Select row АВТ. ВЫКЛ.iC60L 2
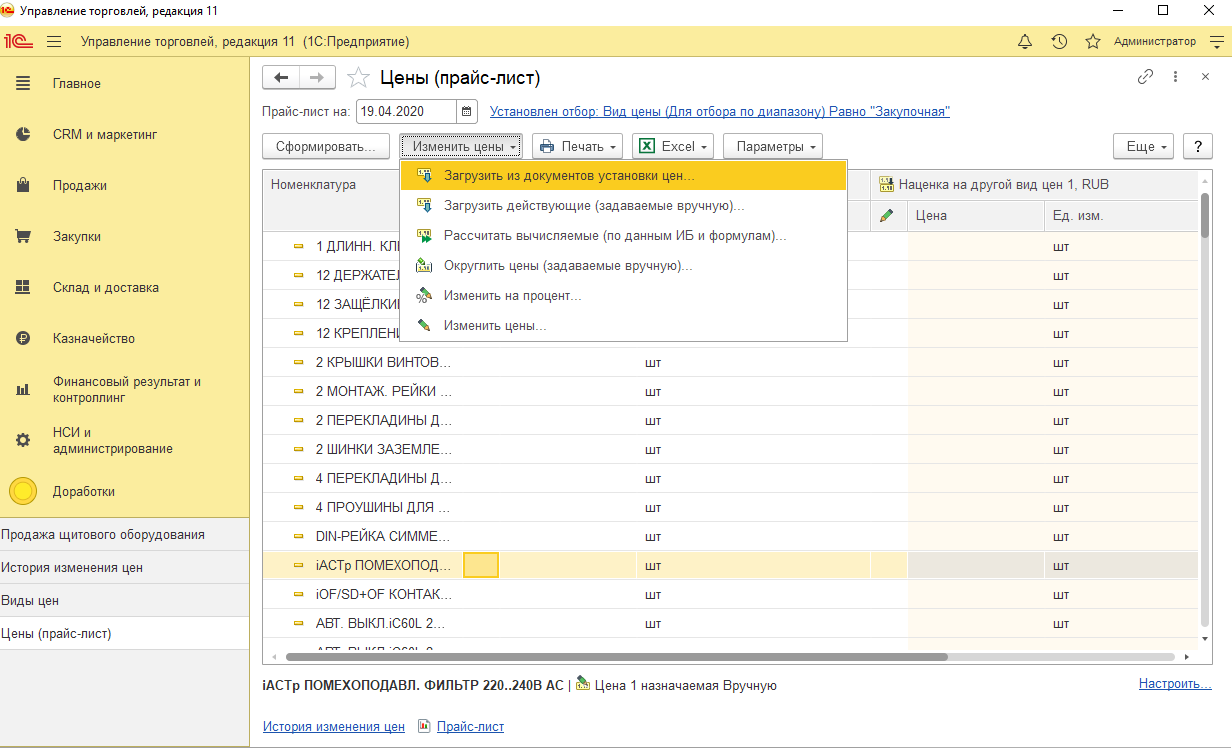Image resolution: width=1232 pixels, height=748 pixels. pos(730,623)
